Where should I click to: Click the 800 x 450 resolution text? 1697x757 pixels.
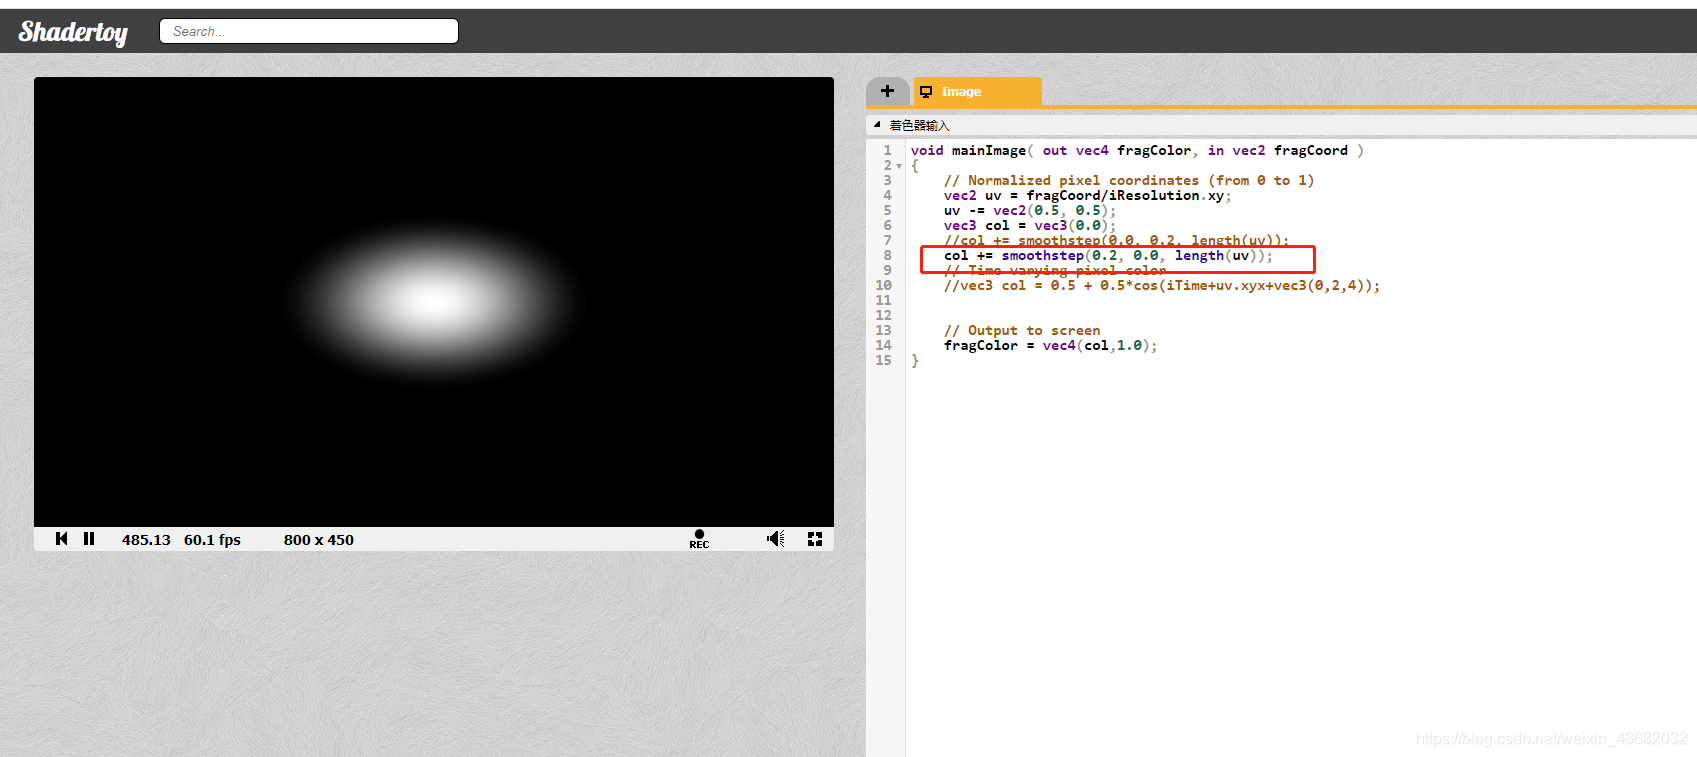(x=319, y=539)
